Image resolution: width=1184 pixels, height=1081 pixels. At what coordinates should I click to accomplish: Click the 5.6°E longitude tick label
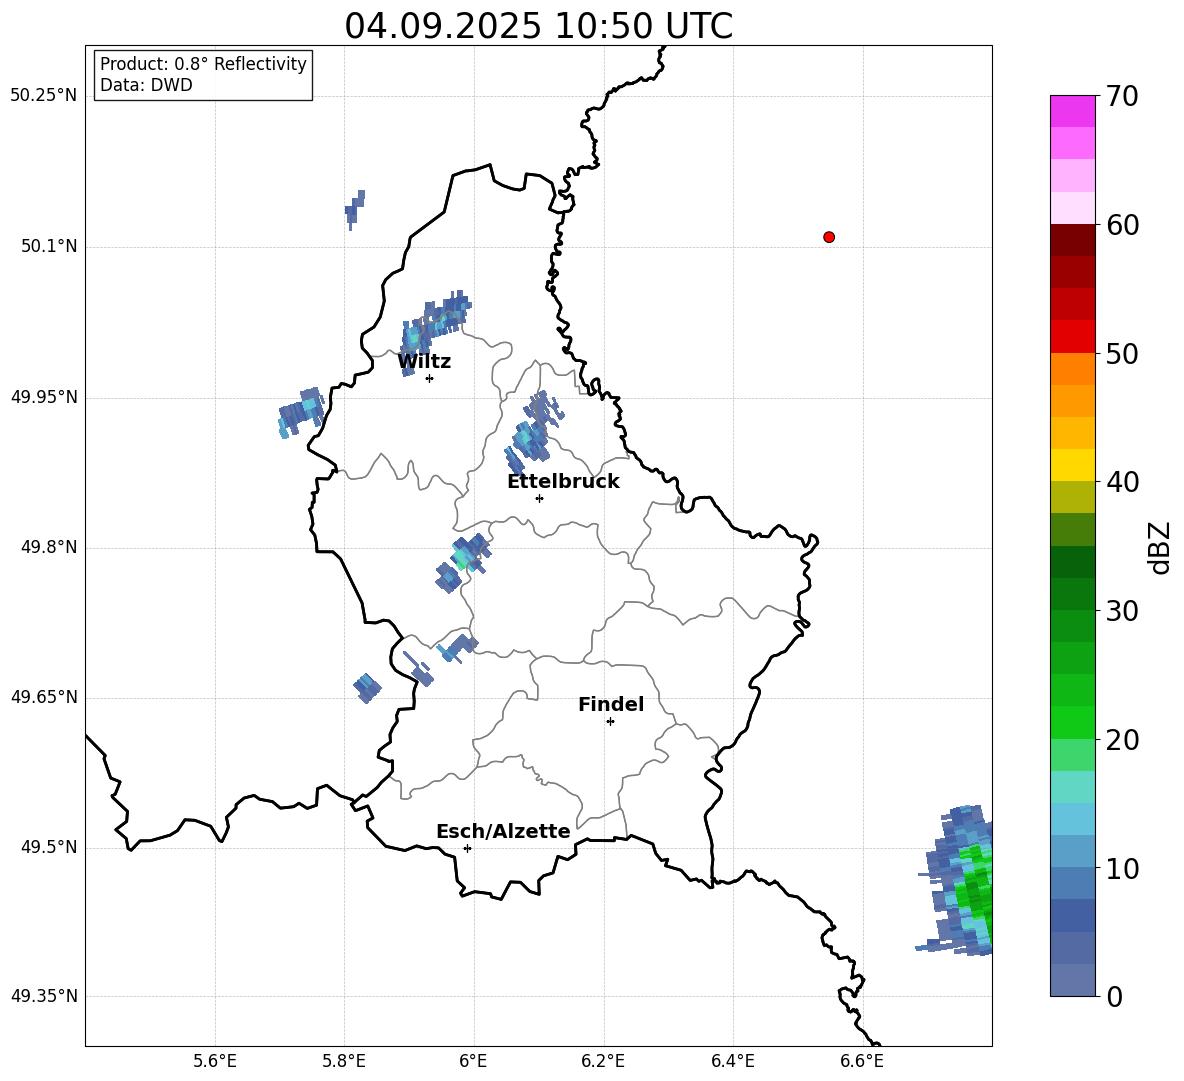pos(215,1061)
